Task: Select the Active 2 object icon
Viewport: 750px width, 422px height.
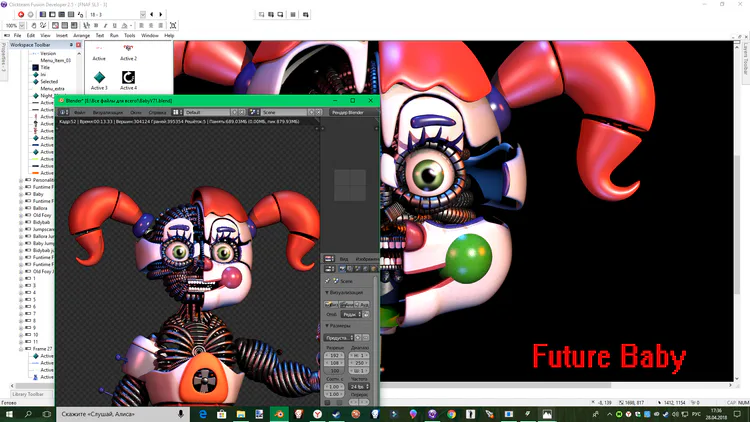Action: (128, 48)
